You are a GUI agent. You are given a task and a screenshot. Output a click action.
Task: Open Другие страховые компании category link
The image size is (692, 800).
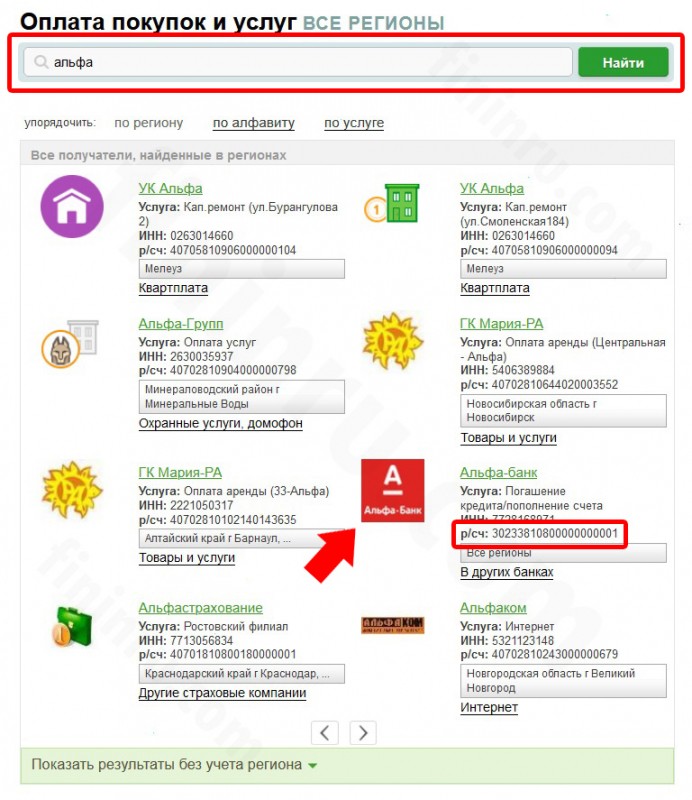click(223, 693)
